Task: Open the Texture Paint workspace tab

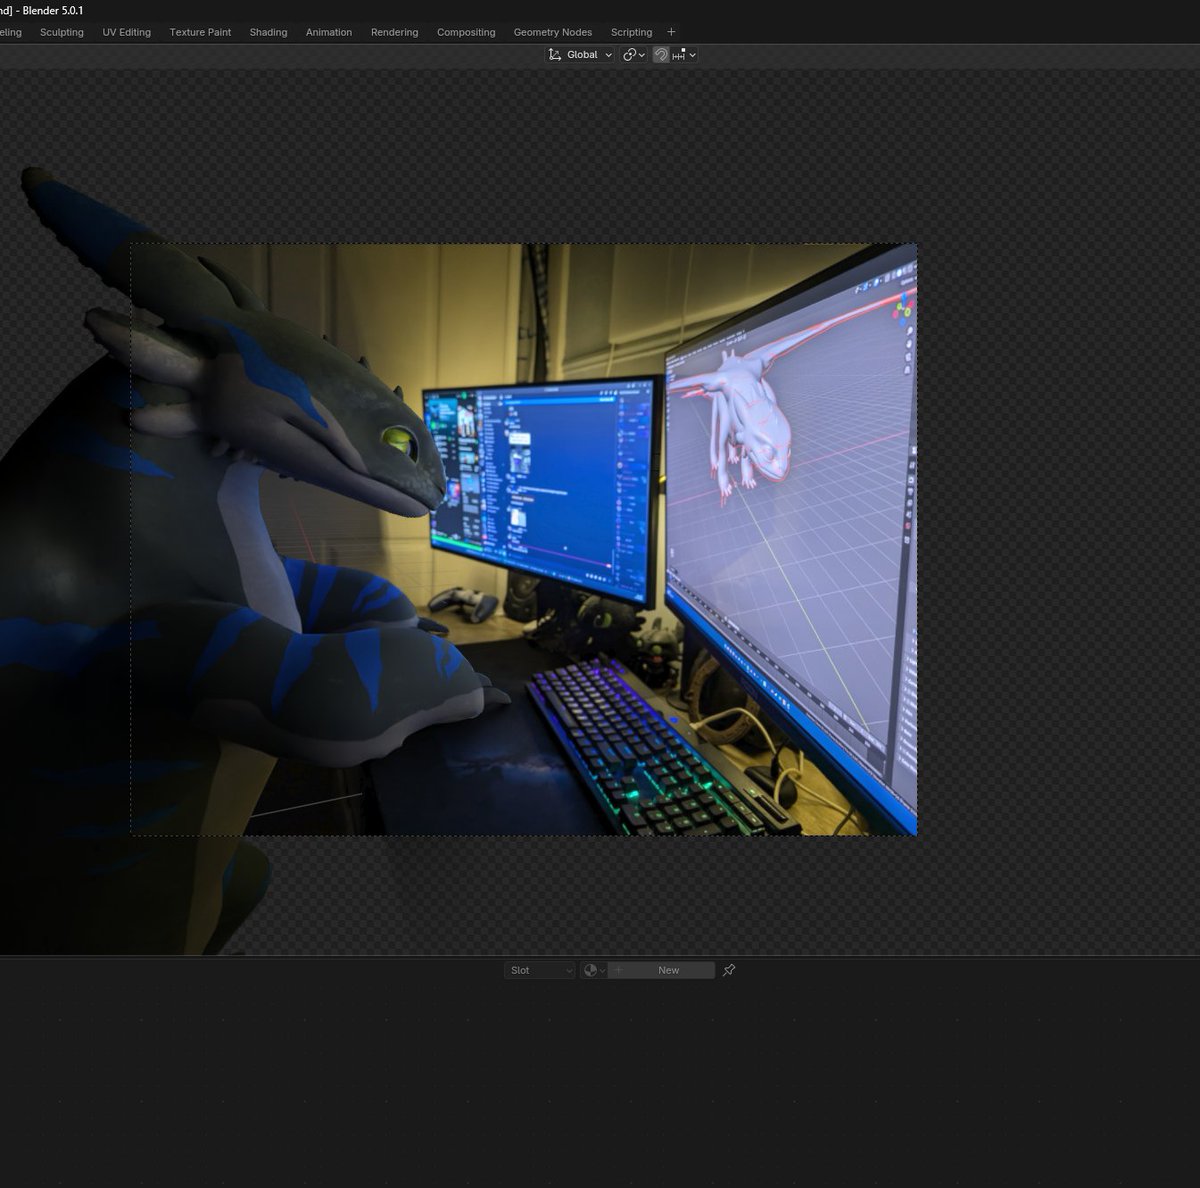Action: [200, 32]
